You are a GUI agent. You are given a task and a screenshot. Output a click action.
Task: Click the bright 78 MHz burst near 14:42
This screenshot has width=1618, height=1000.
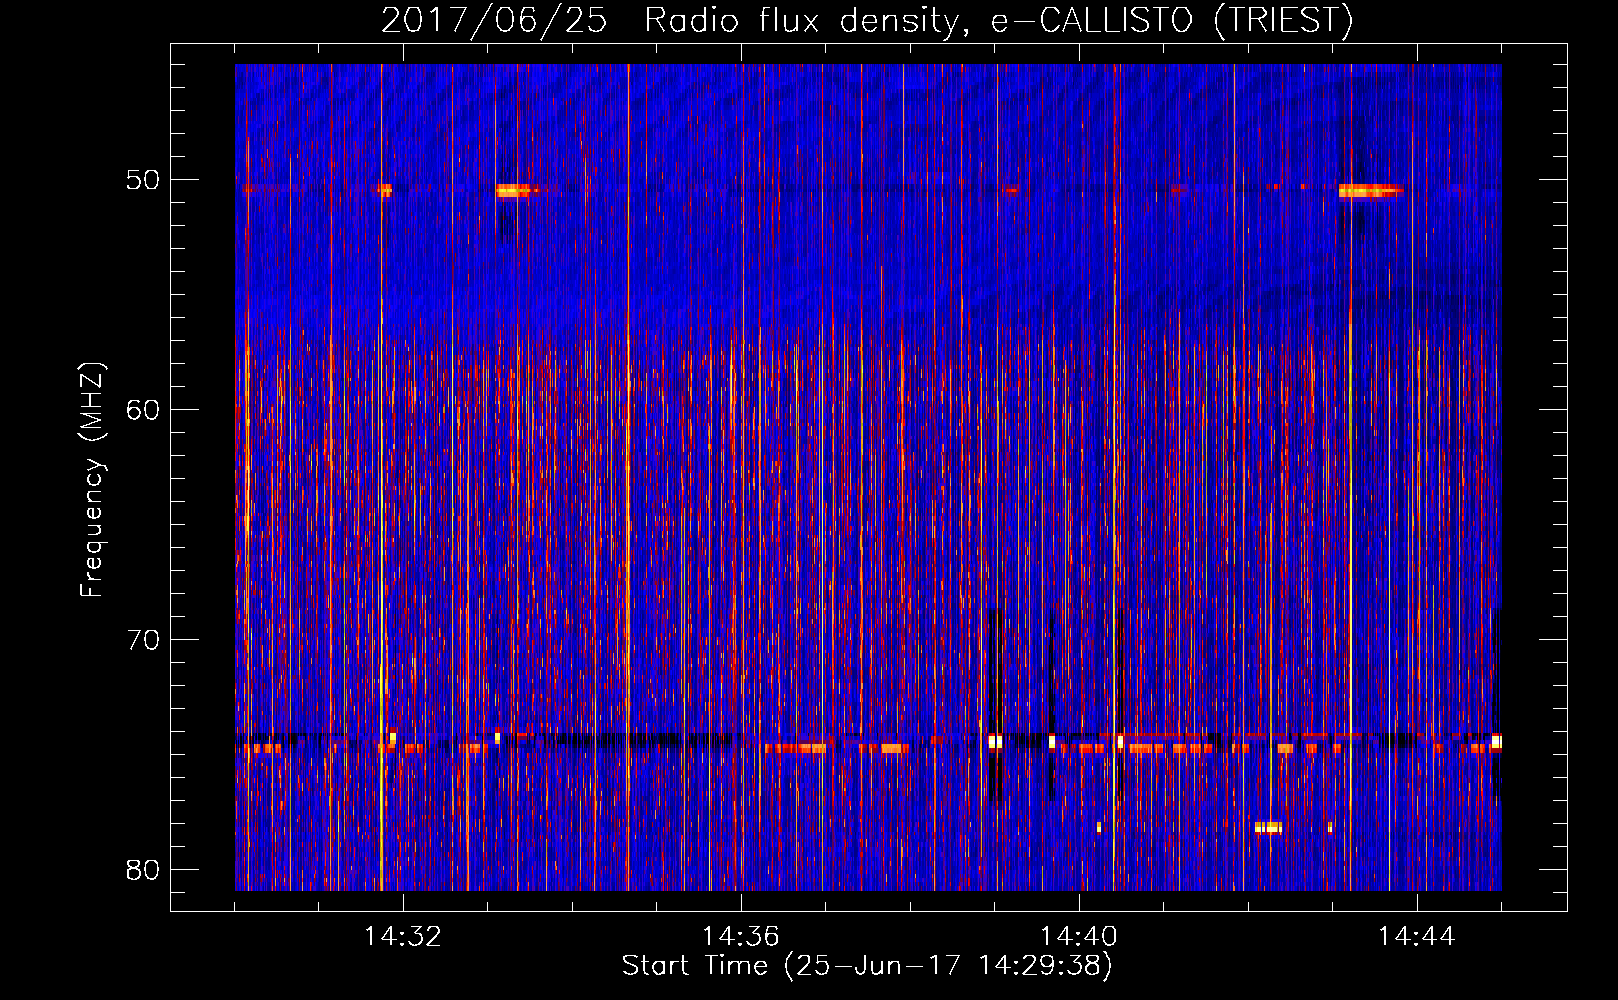(1268, 827)
